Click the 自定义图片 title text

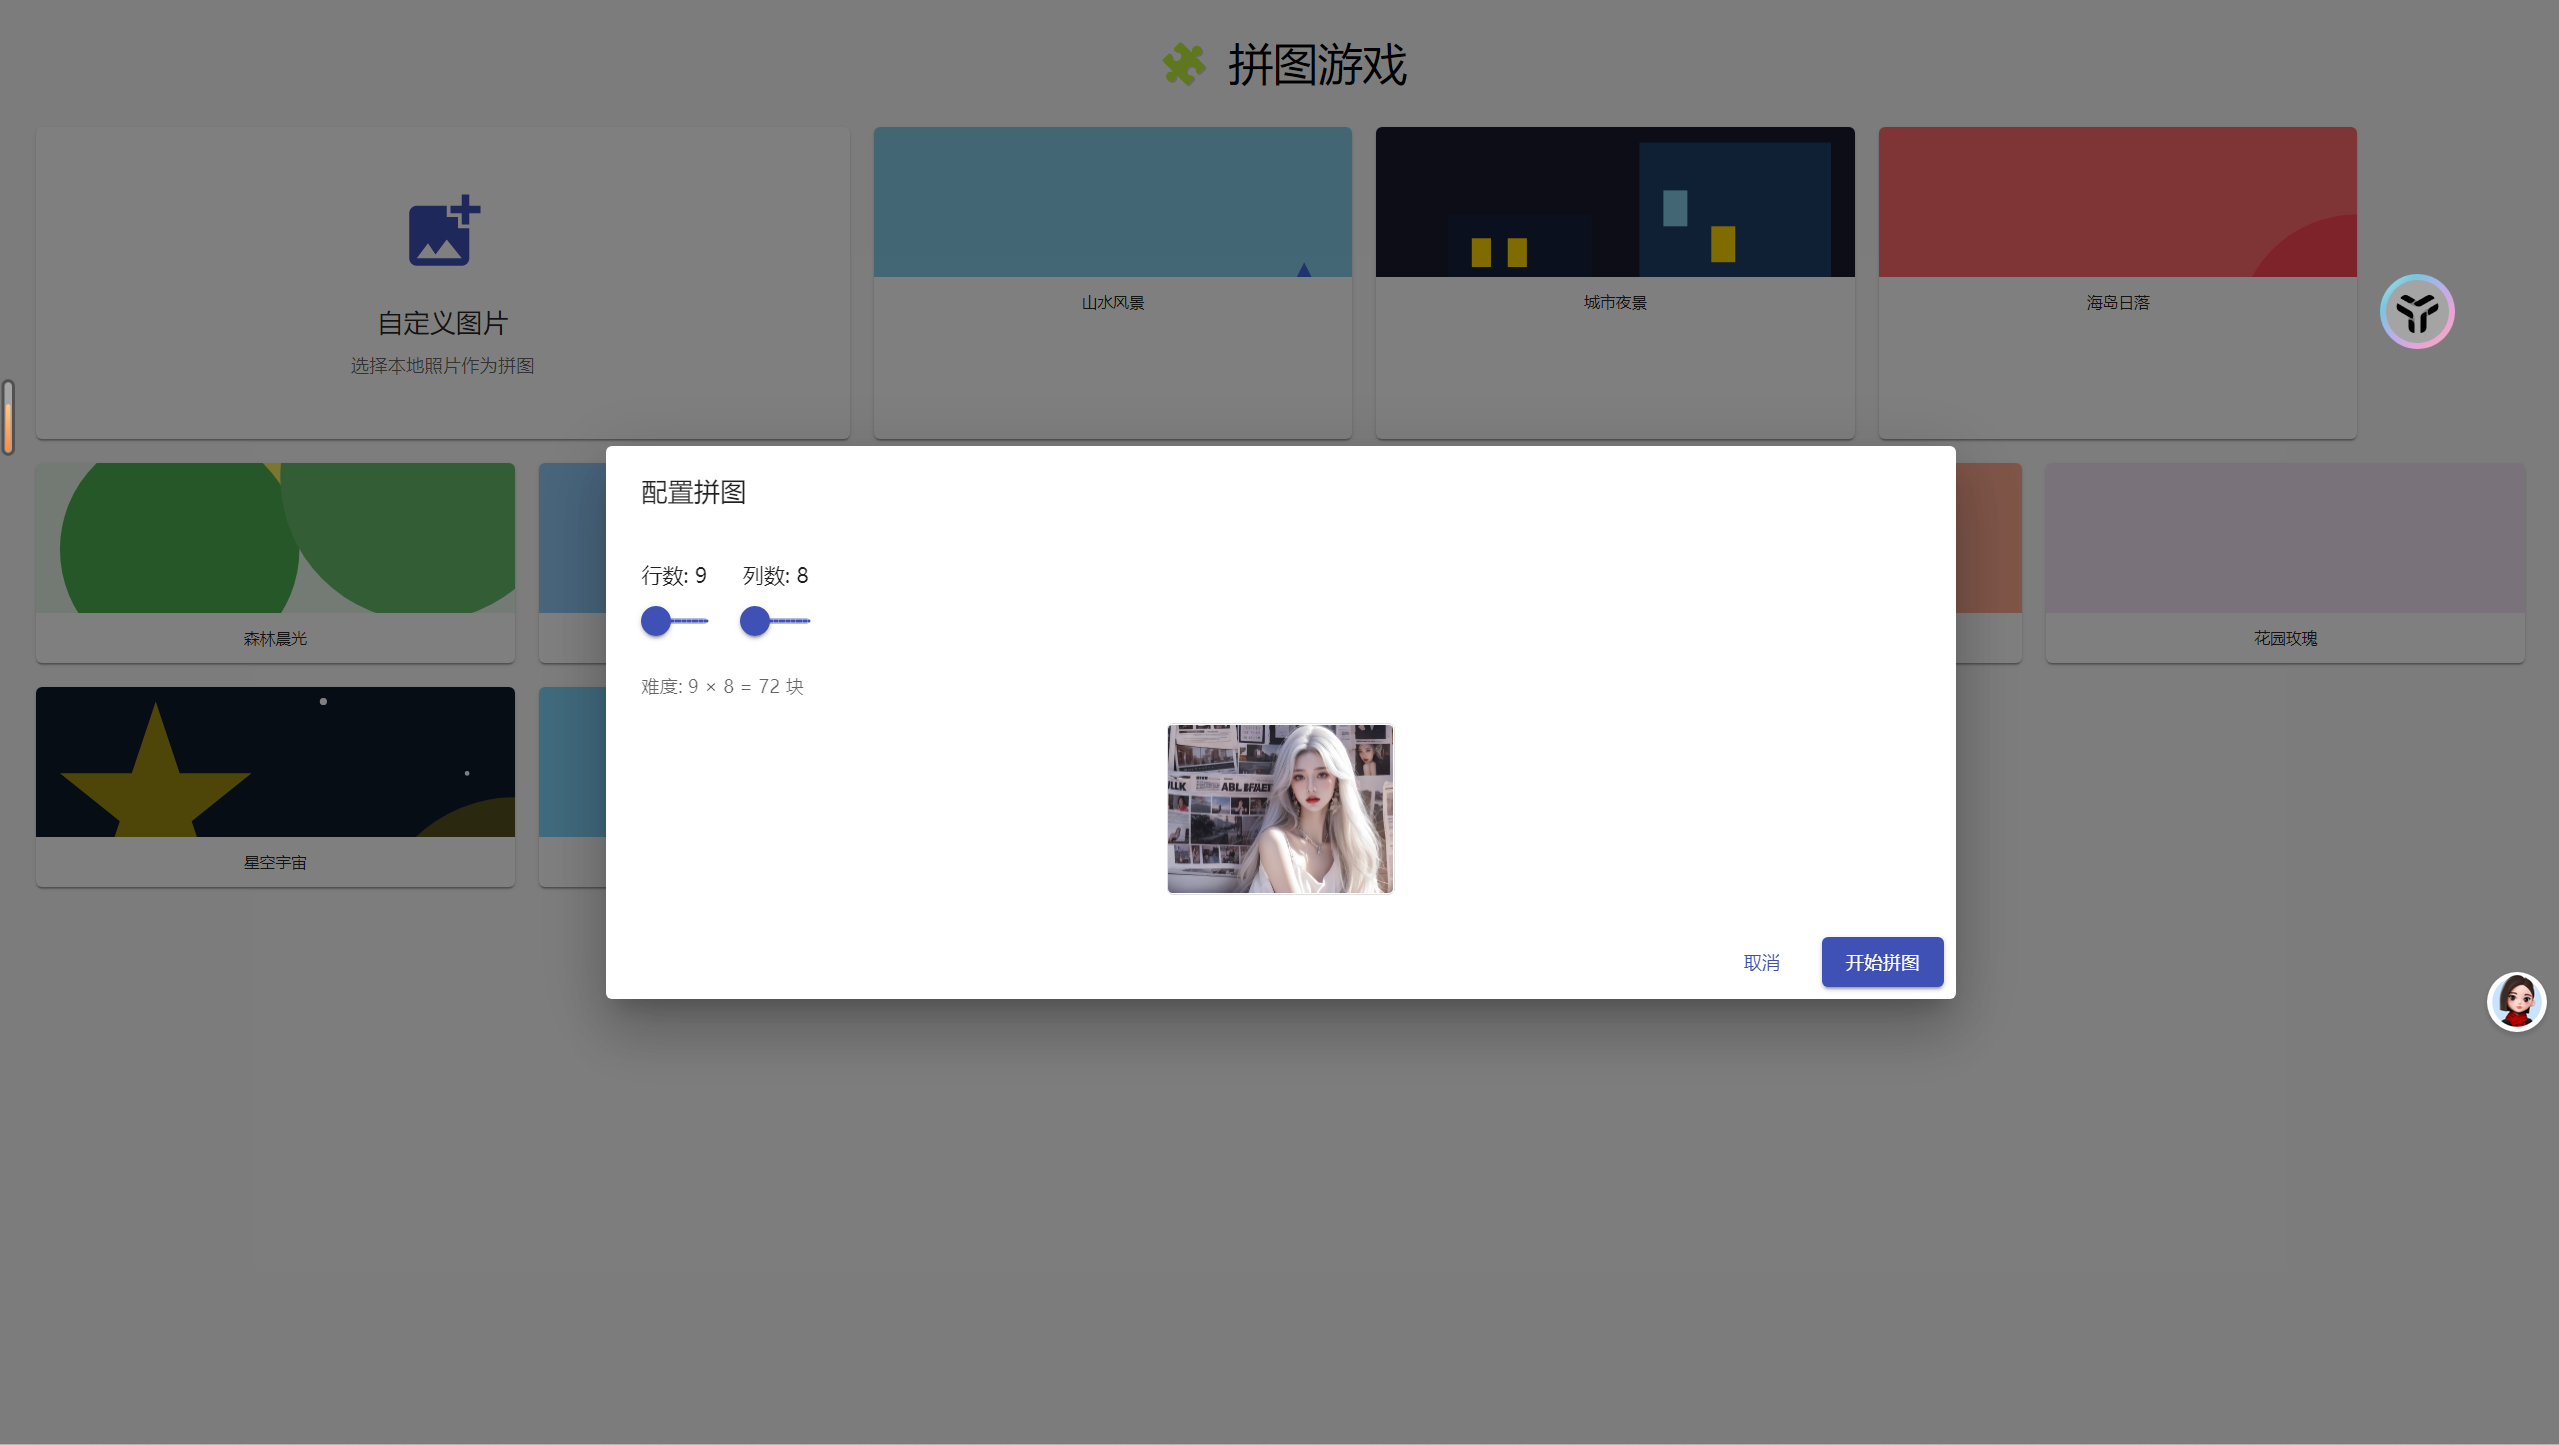tap(443, 323)
